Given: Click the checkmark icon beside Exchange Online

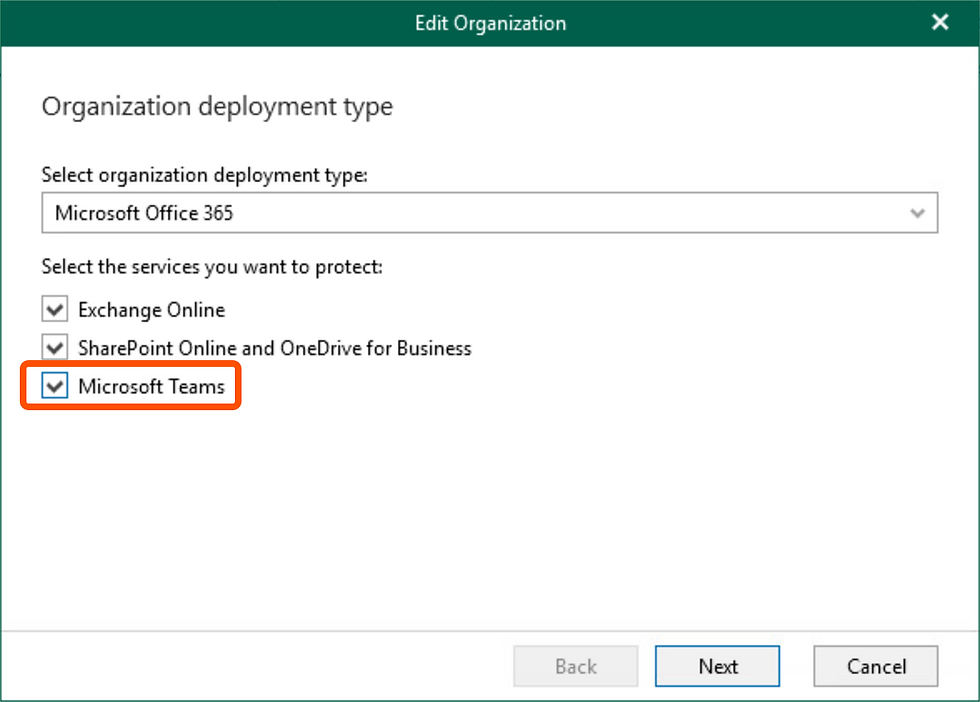Looking at the screenshot, I should tap(55, 309).
